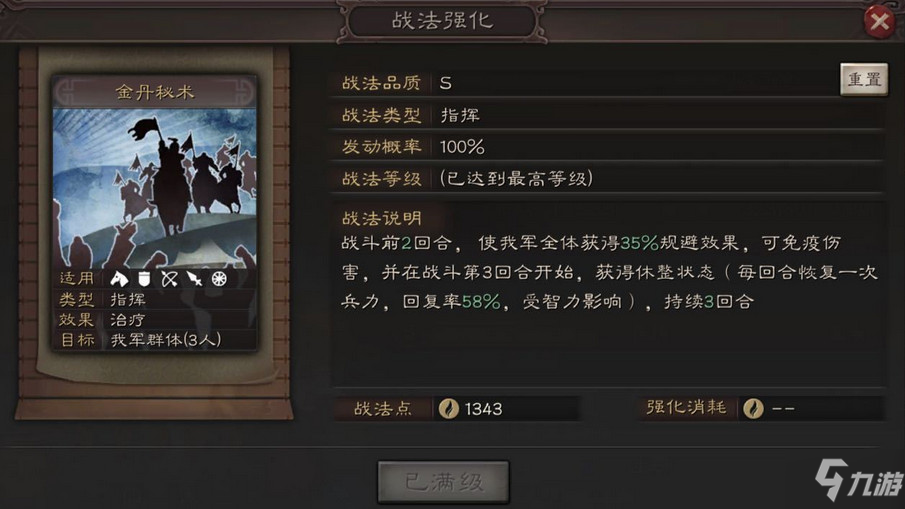
Task: Click the 目标 我军群体(3人) row
Action: [x=154, y=340]
